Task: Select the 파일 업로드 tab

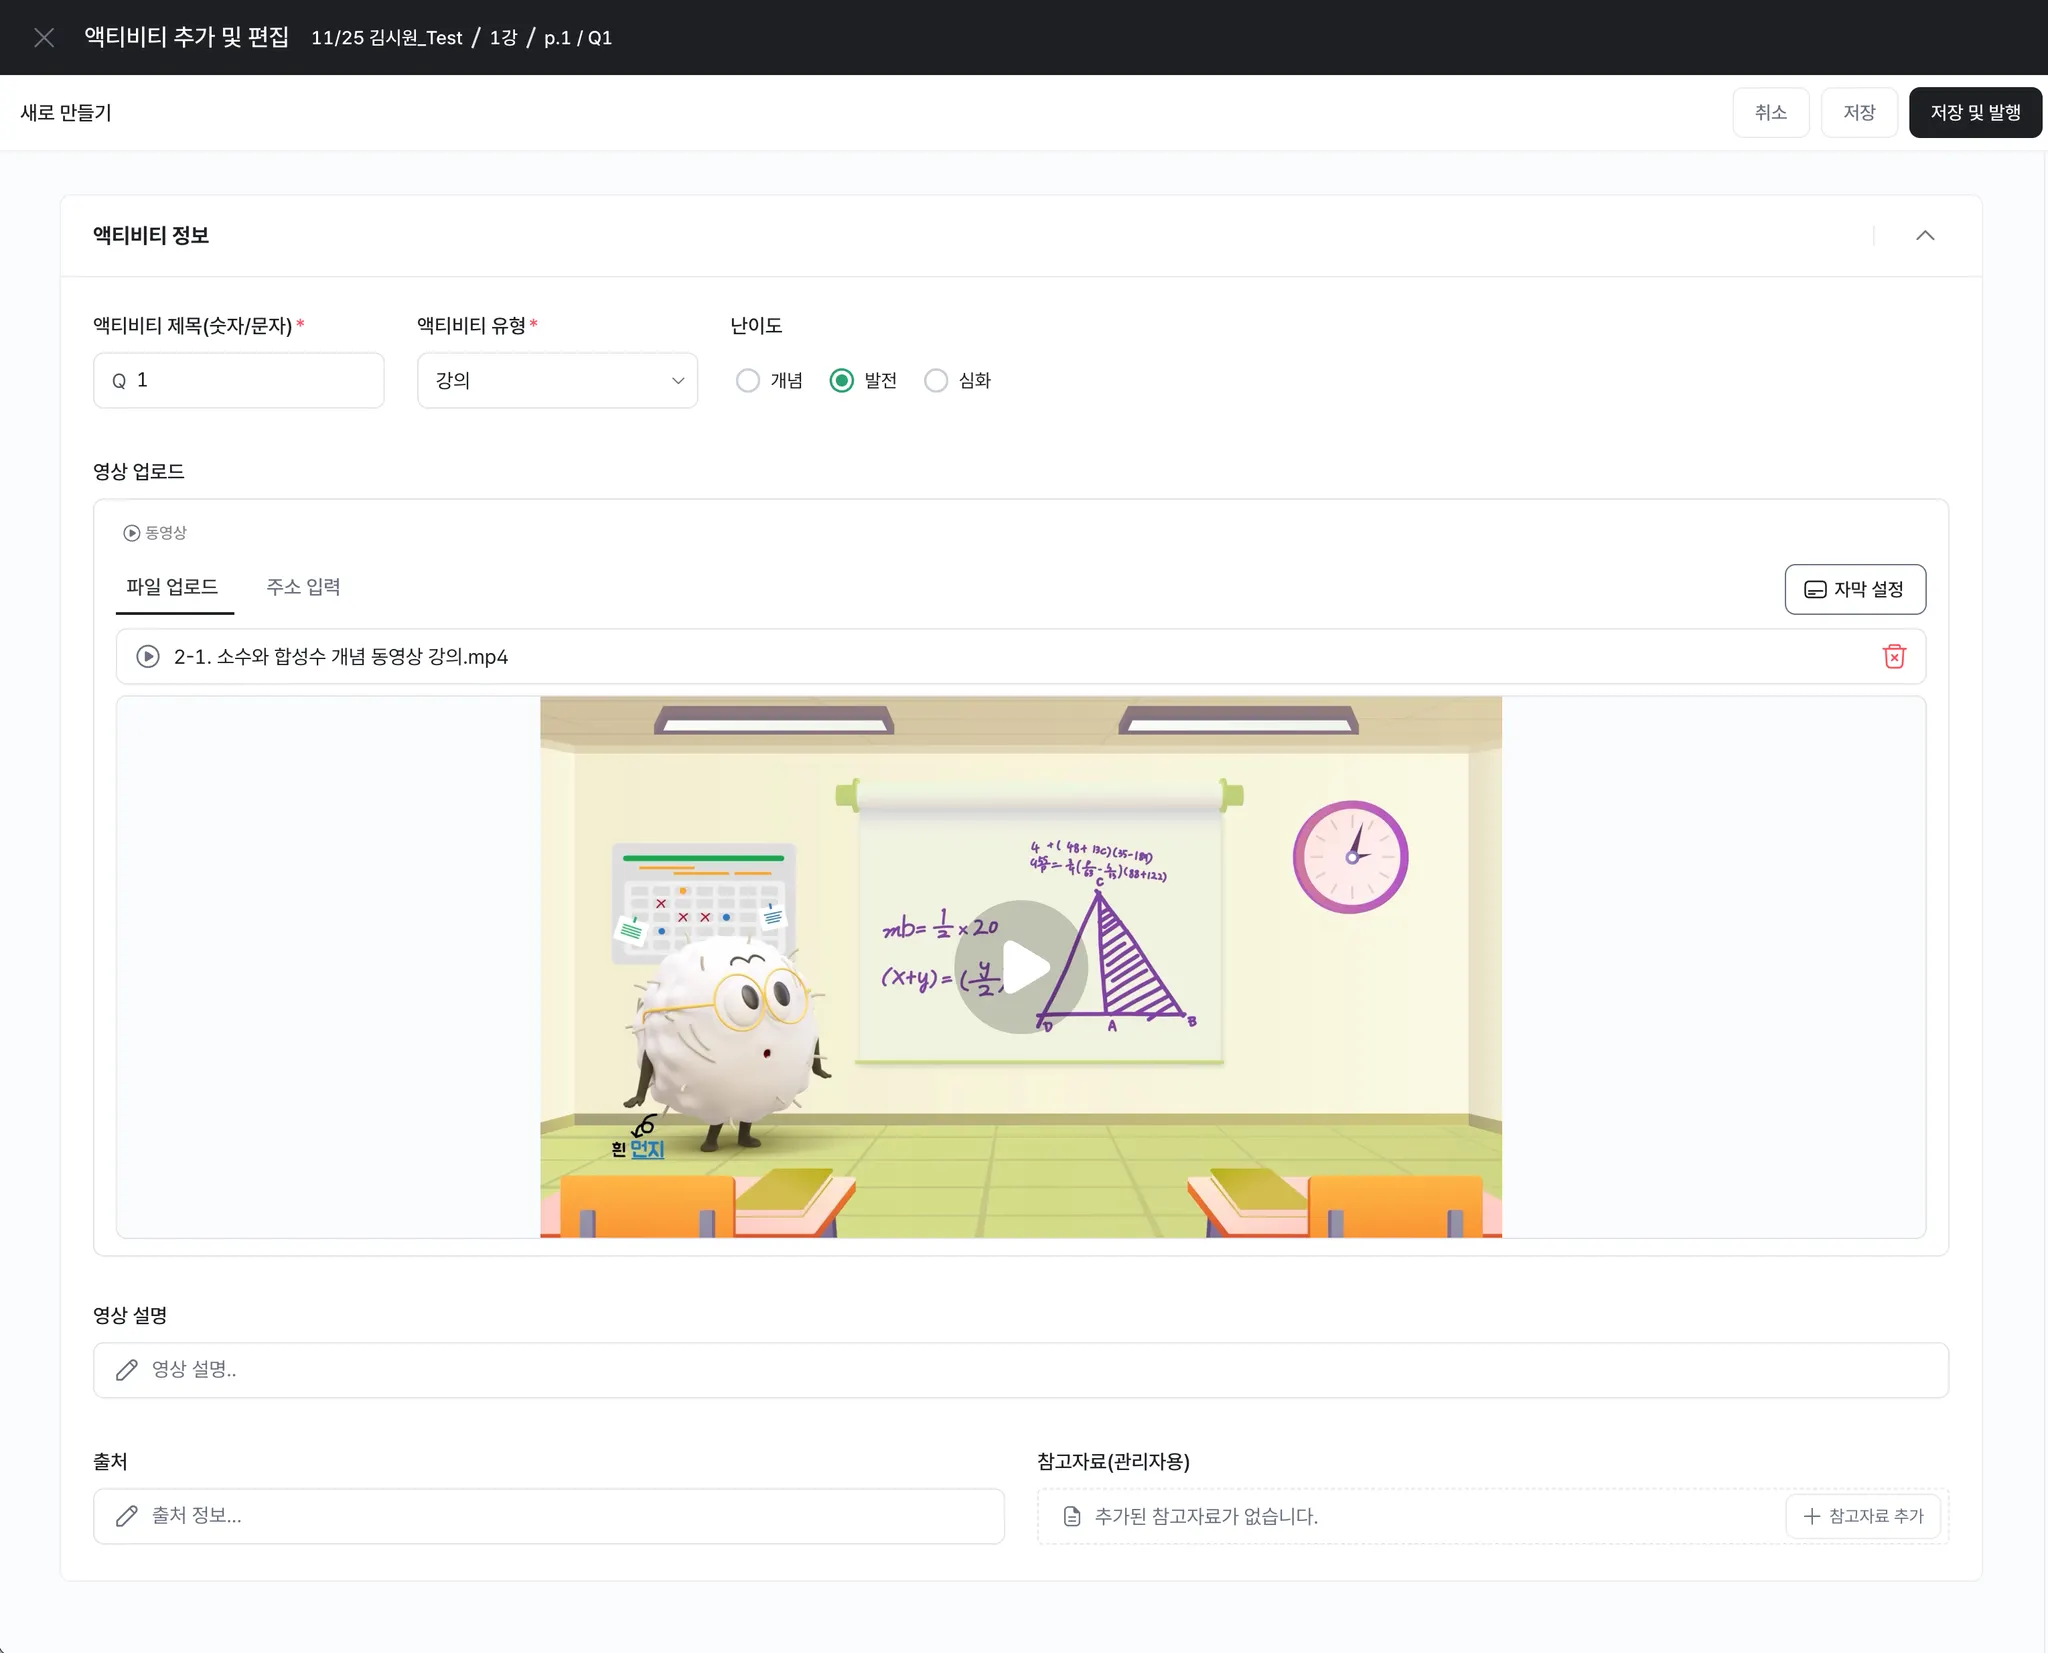Action: point(172,587)
